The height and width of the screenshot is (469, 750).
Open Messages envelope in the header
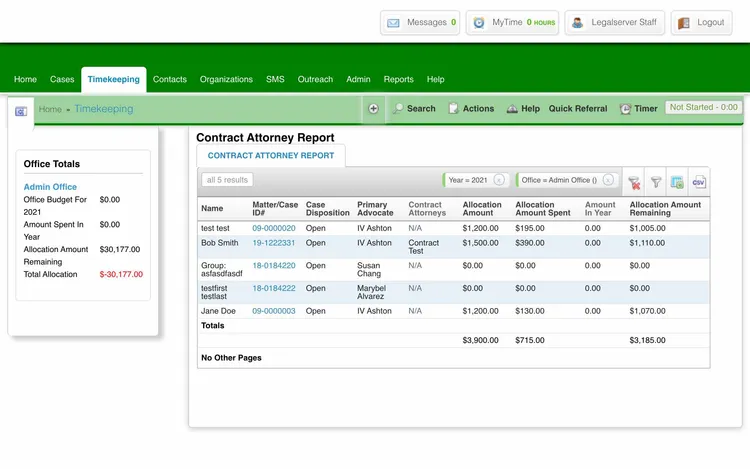point(420,23)
